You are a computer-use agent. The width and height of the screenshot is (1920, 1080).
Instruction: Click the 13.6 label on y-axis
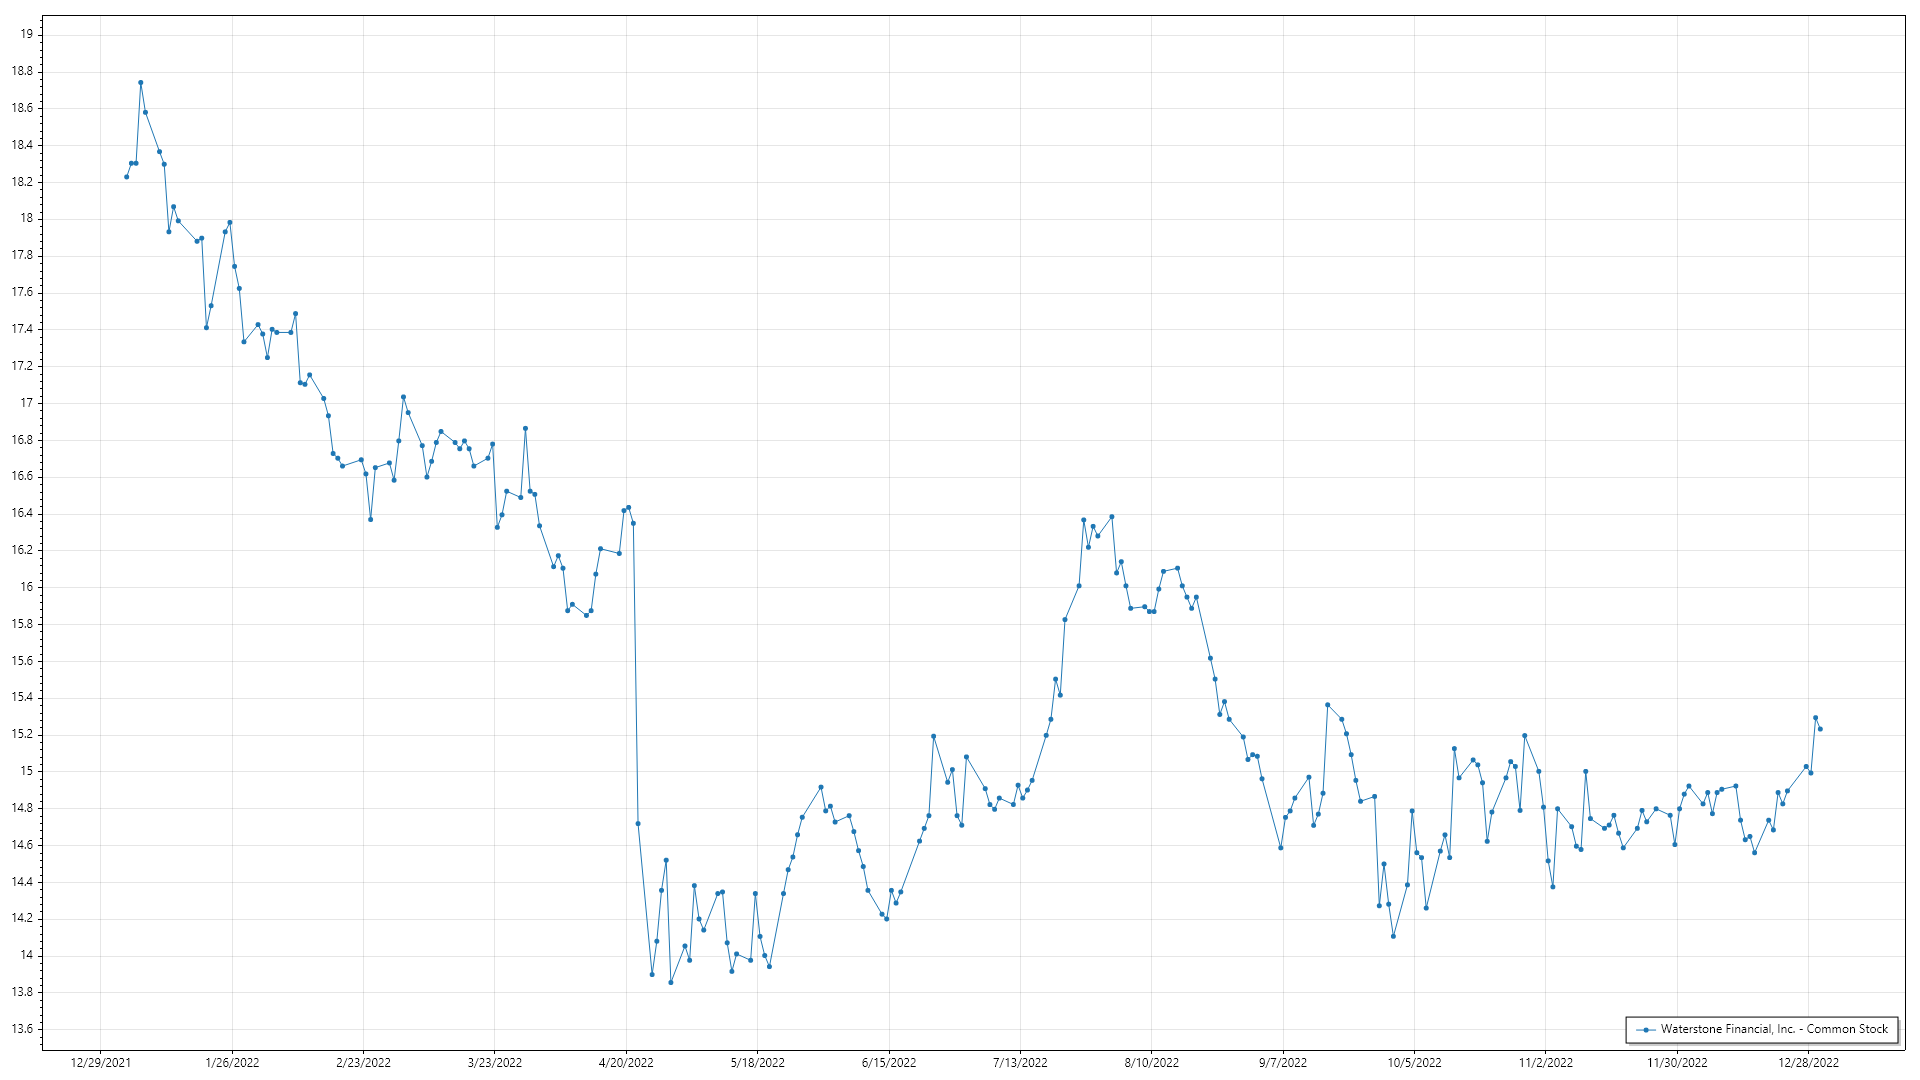point(22,1029)
